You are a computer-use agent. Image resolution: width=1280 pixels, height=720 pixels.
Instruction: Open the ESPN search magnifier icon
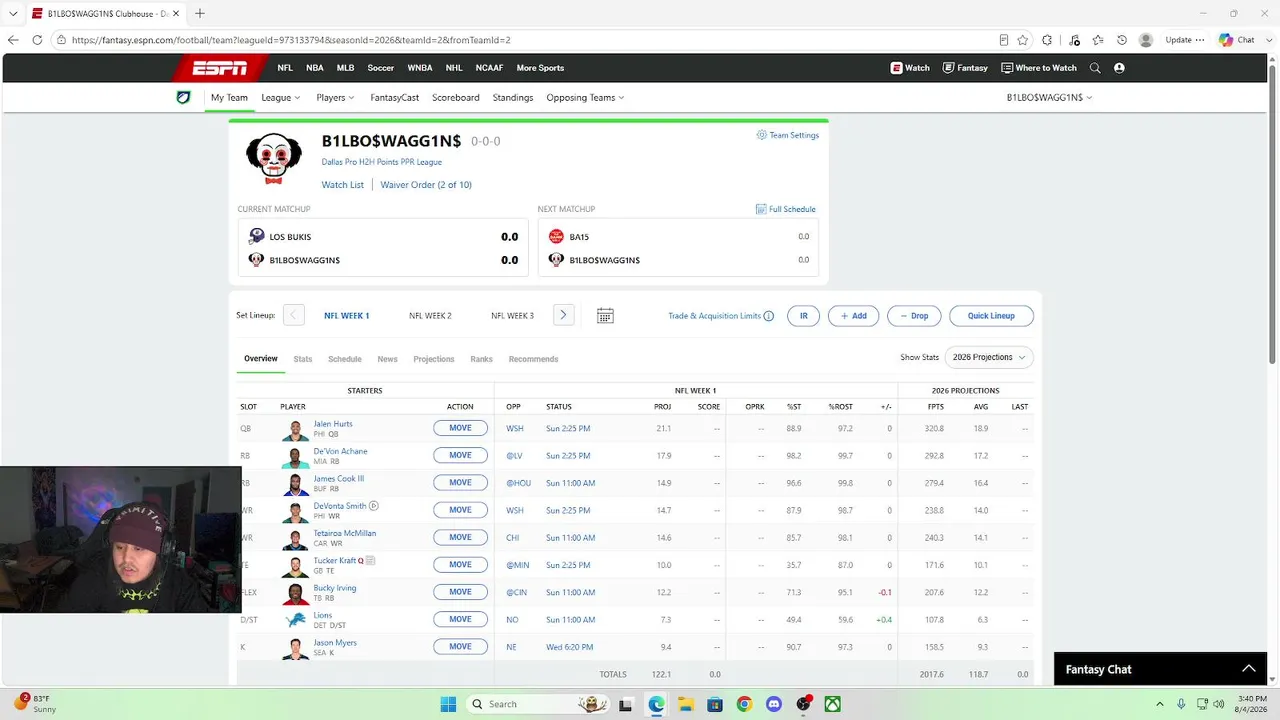click(x=1095, y=68)
